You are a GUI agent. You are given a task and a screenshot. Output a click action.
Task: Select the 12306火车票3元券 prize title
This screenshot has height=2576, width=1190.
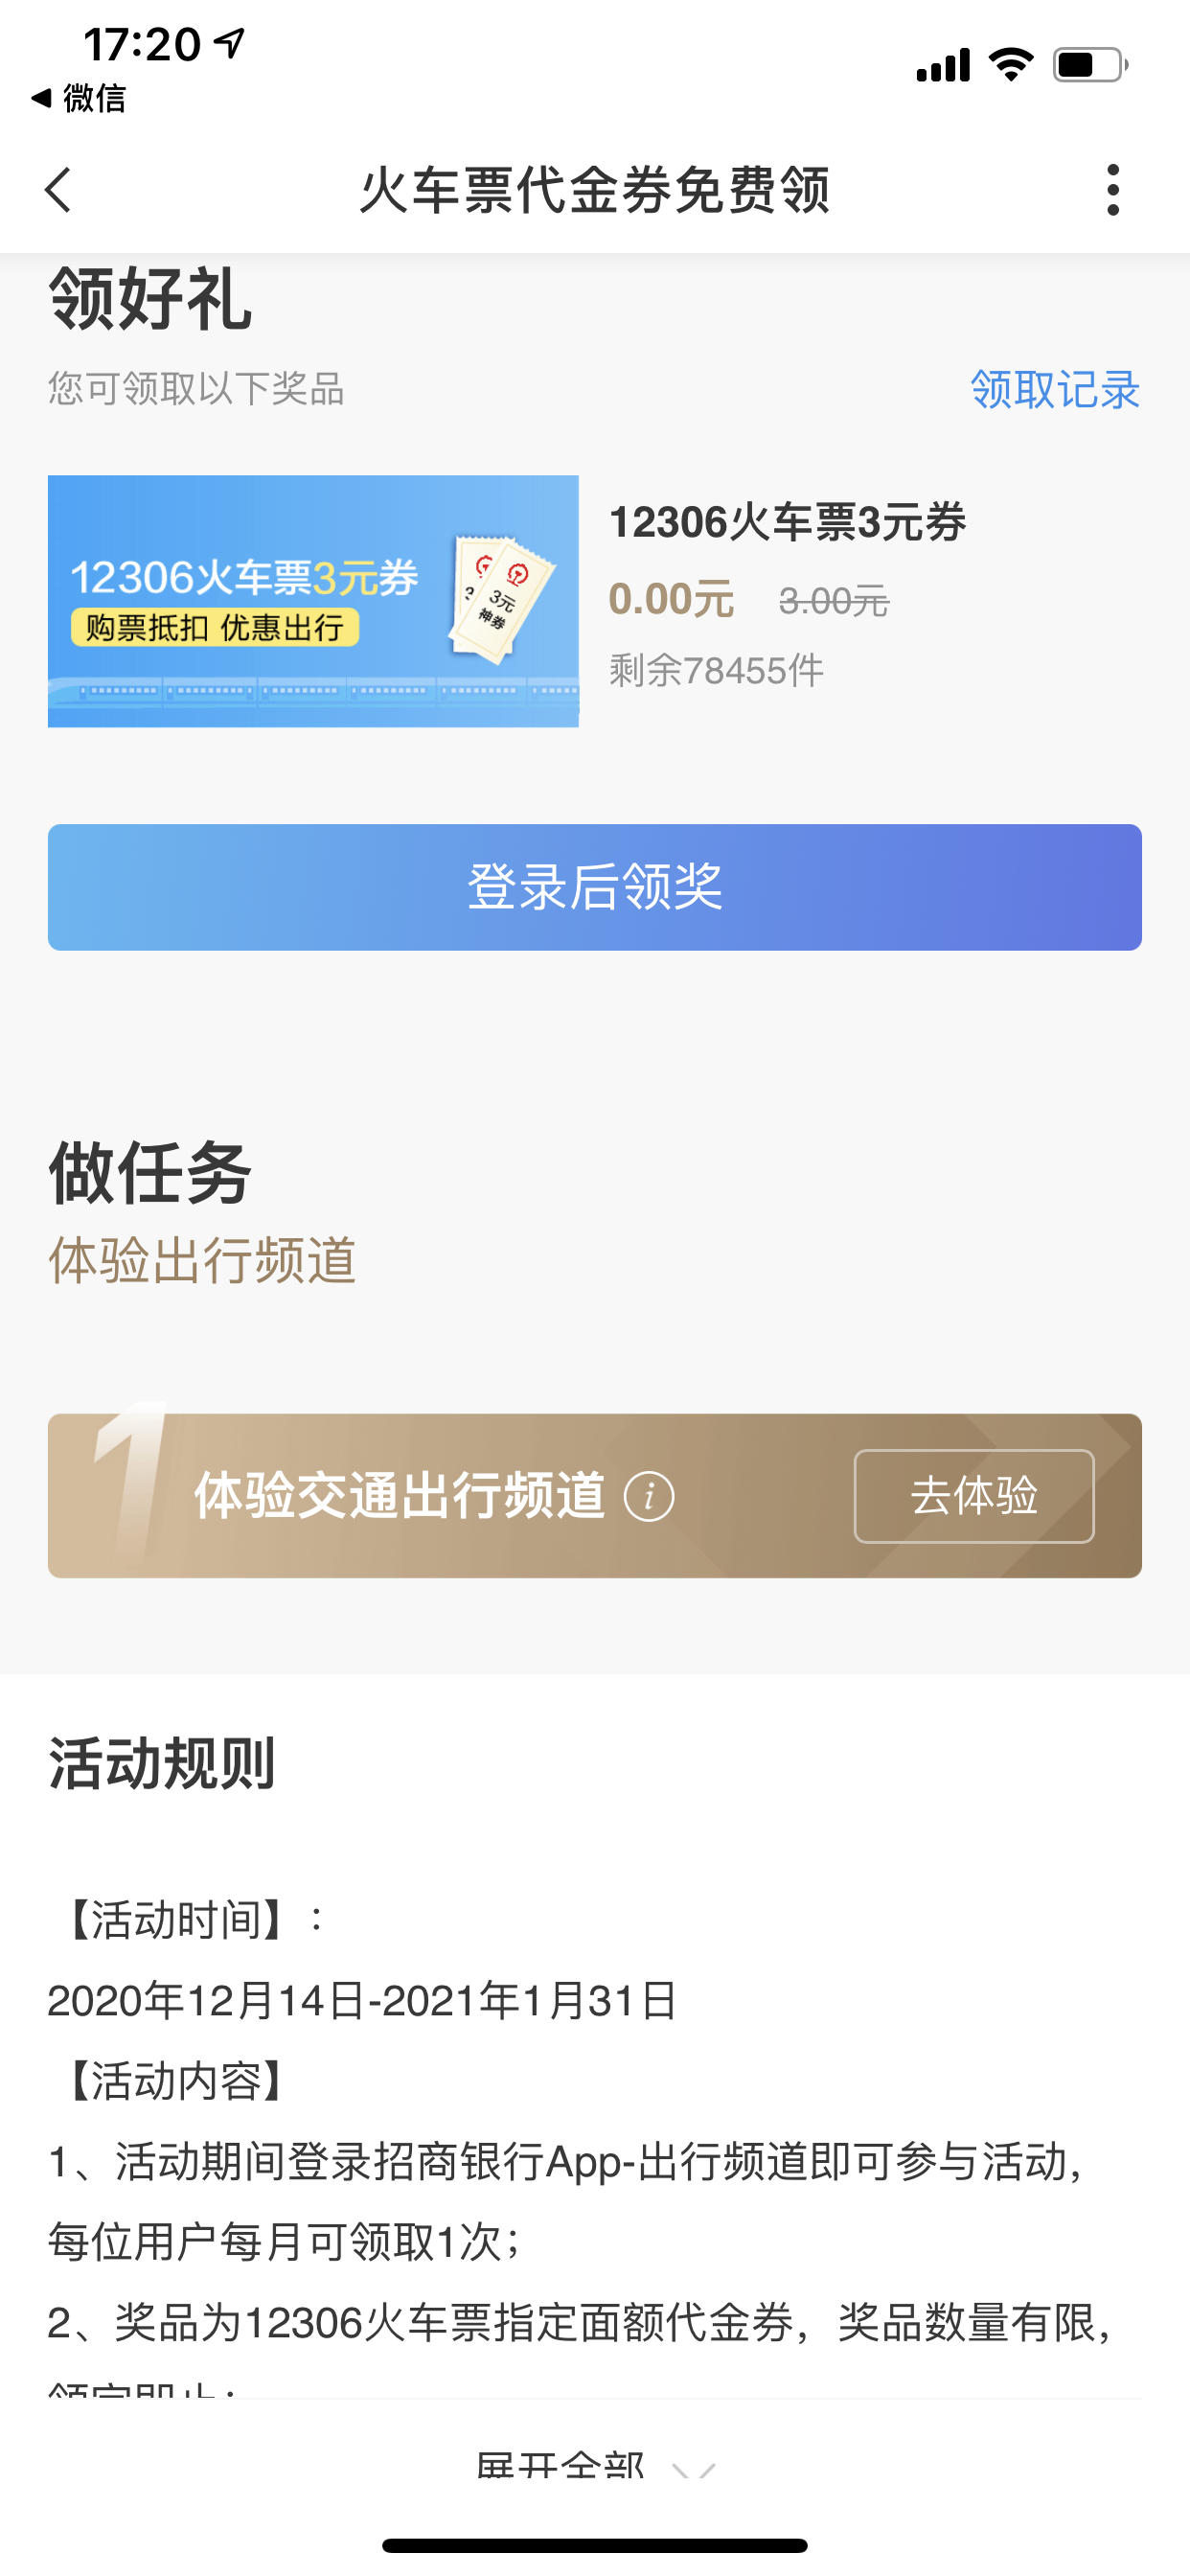[787, 522]
